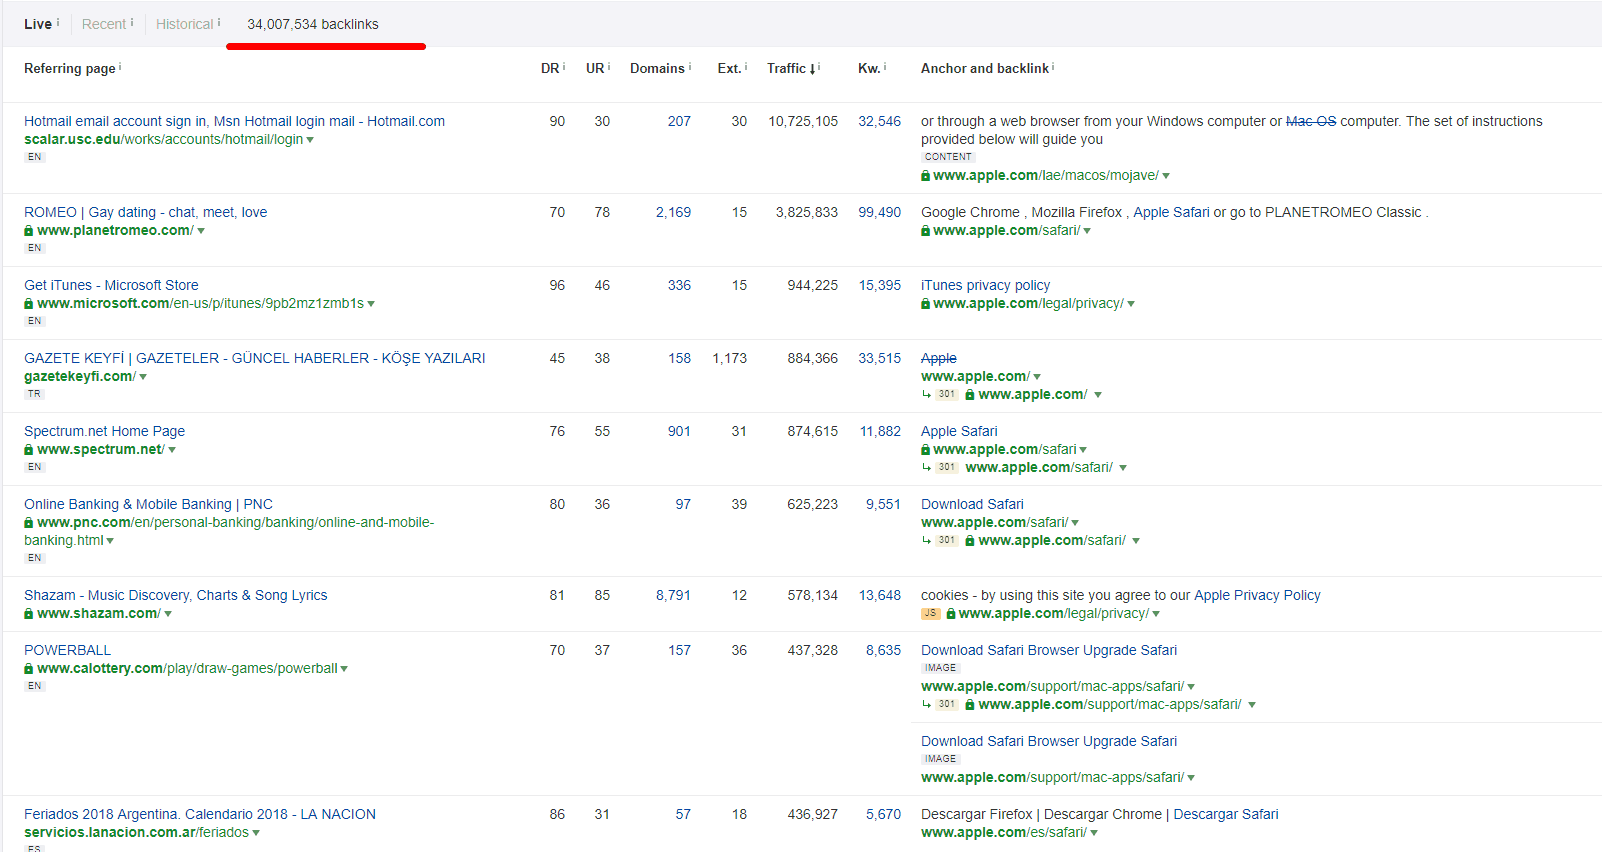Click the info icon beside Ext. header
Image resolution: width=1602 pixels, height=852 pixels.
pos(746,67)
